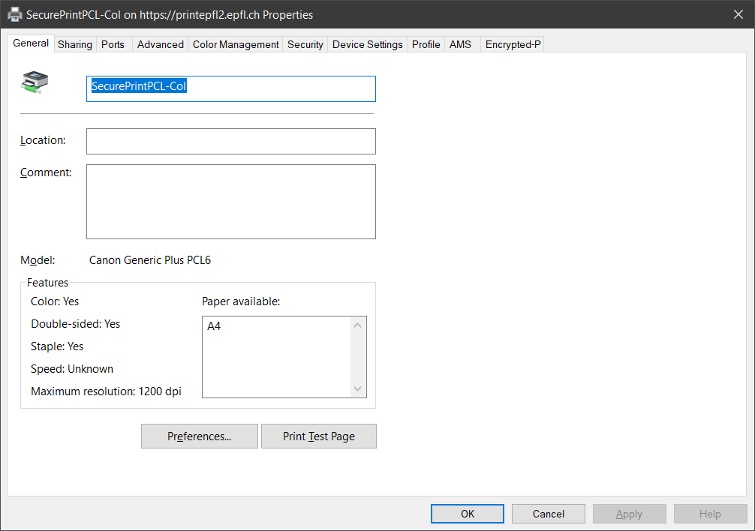This screenshot has width=755, height=531.
Task: Open the Security tab
Action: click(305, 44)
